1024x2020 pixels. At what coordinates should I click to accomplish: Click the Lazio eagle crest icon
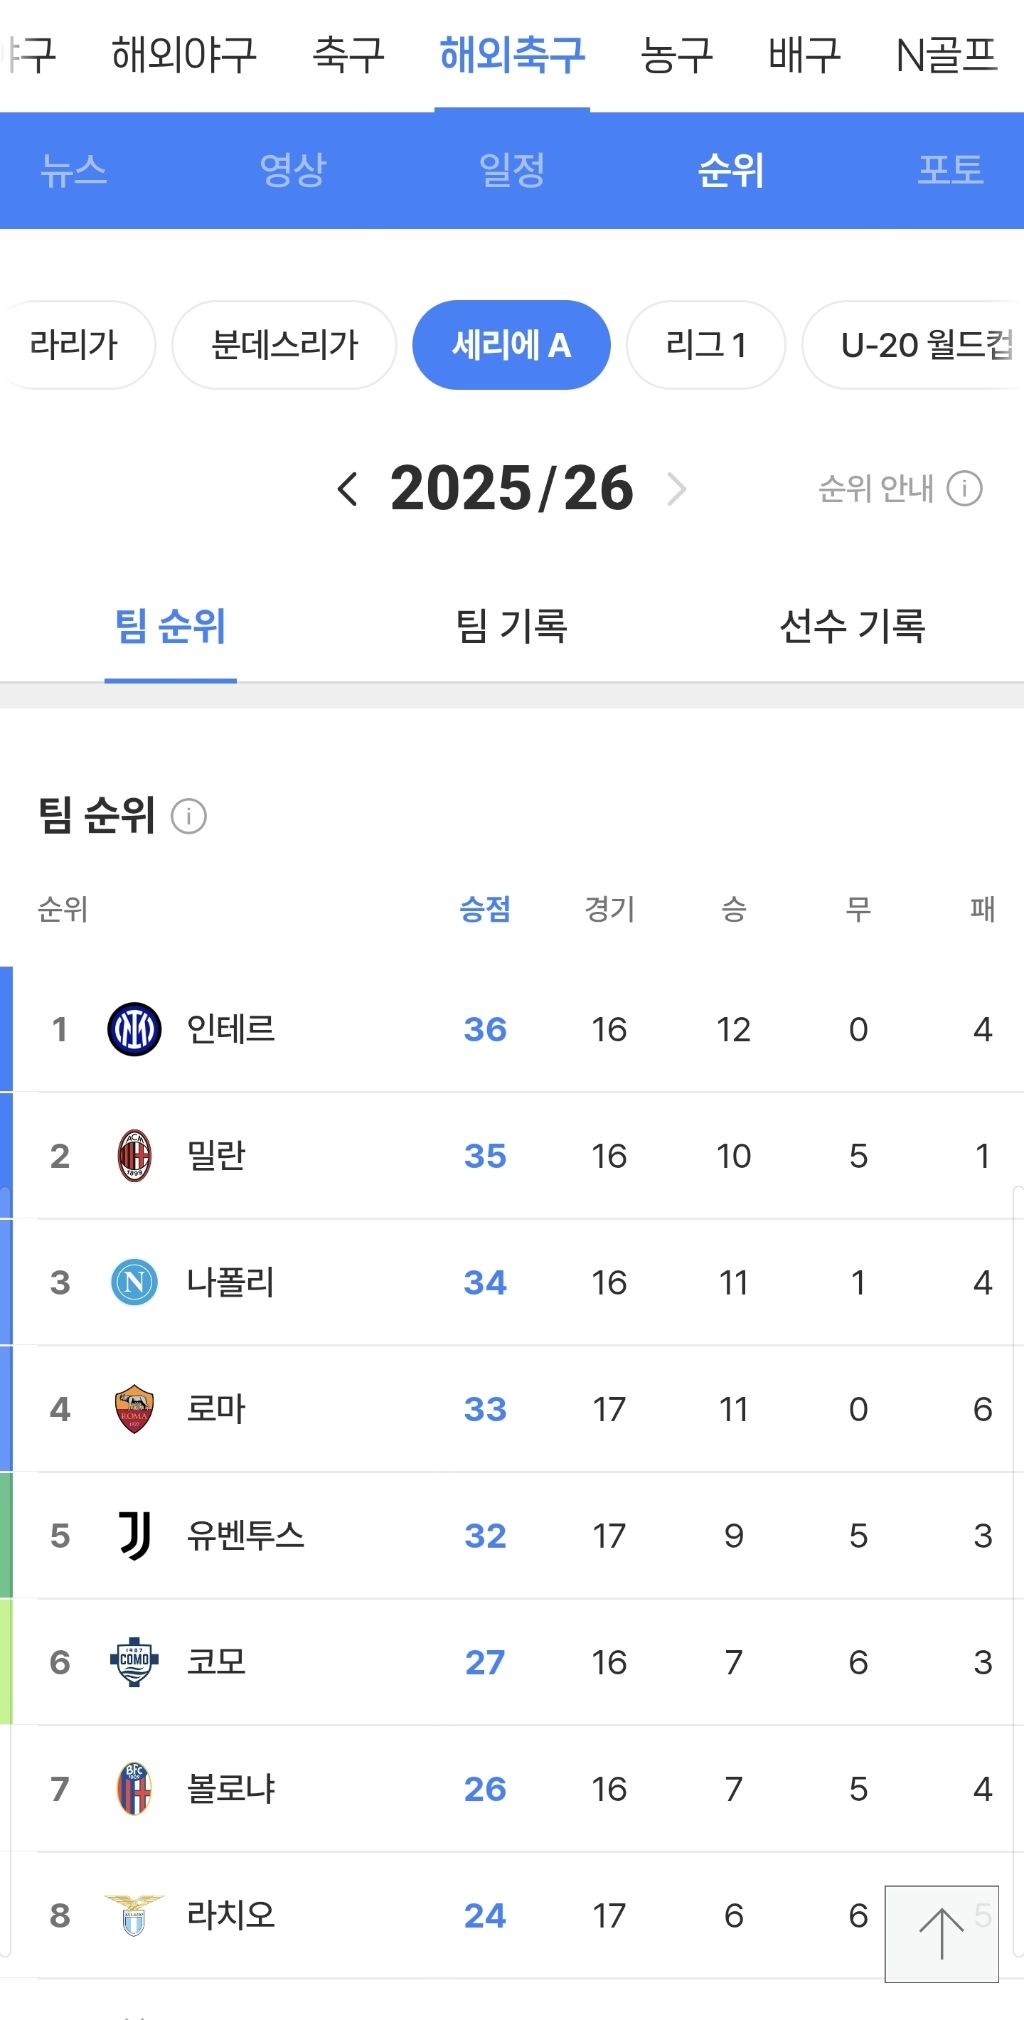pyautogui.click(x=134, y=1915)
